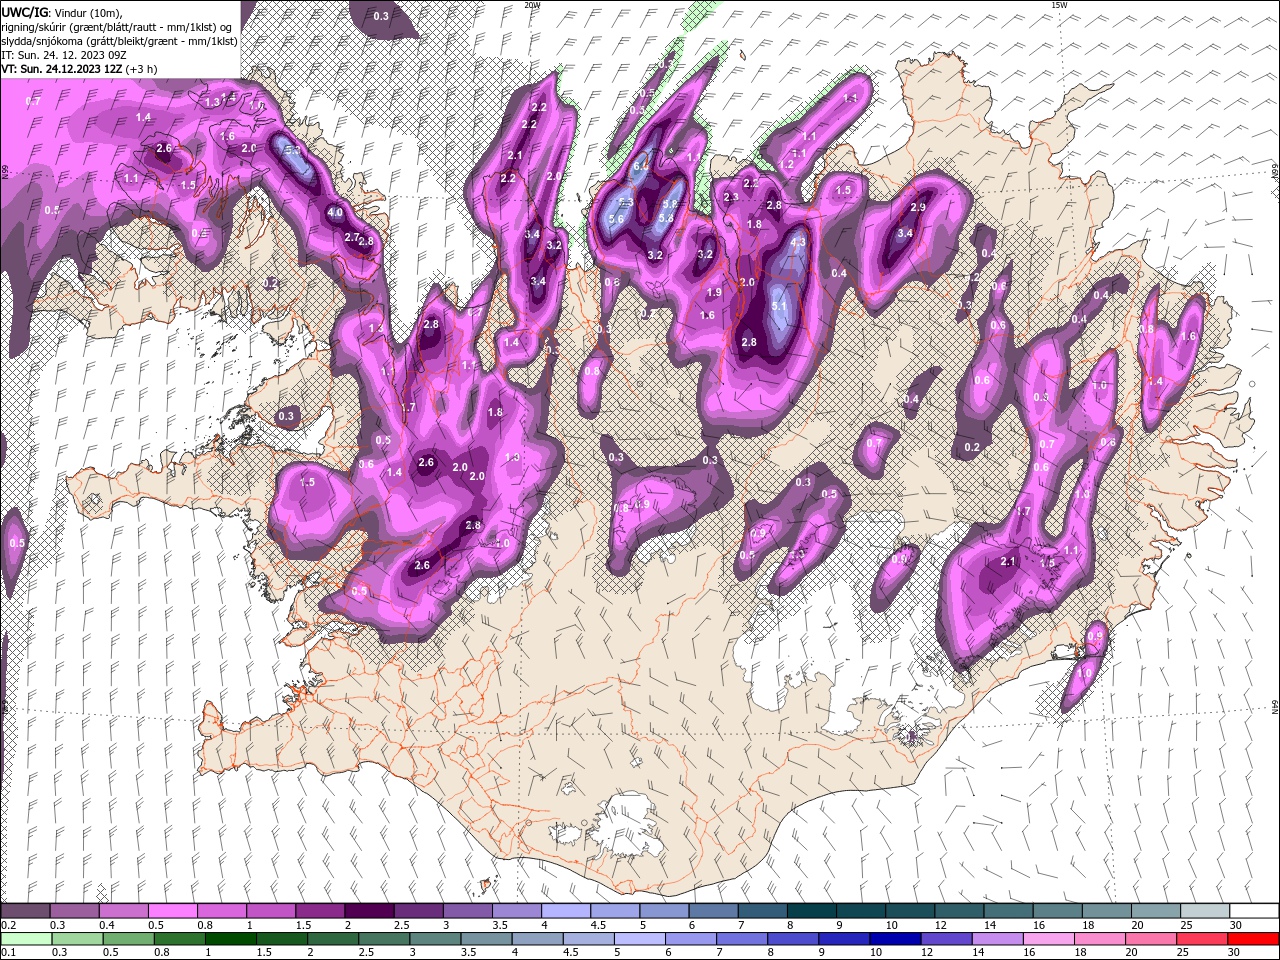1280x960 pixels.
Task: Select the light pink swatch between 16 and 18 on the lower scale
Action: [x=1049, y=939]
